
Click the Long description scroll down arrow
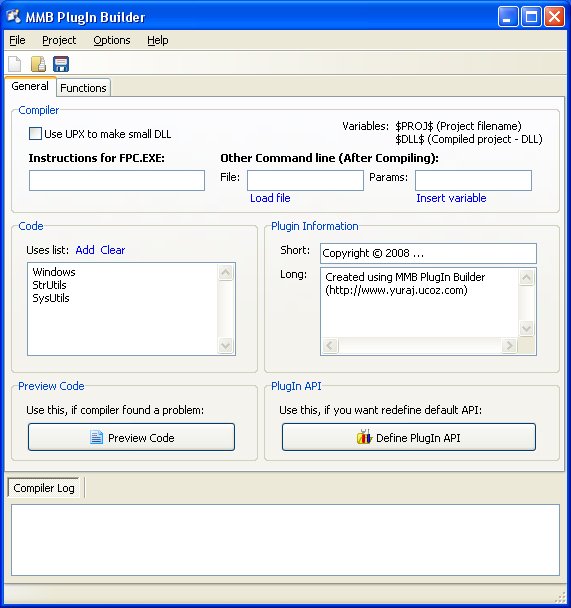526,329
